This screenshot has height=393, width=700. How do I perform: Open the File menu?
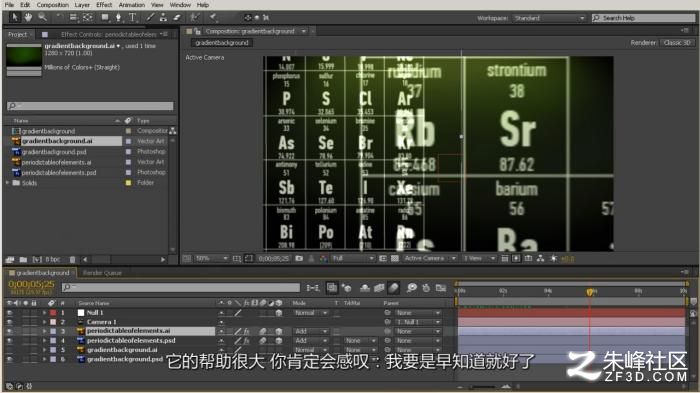pyautogui.click(x=9, y=5)
